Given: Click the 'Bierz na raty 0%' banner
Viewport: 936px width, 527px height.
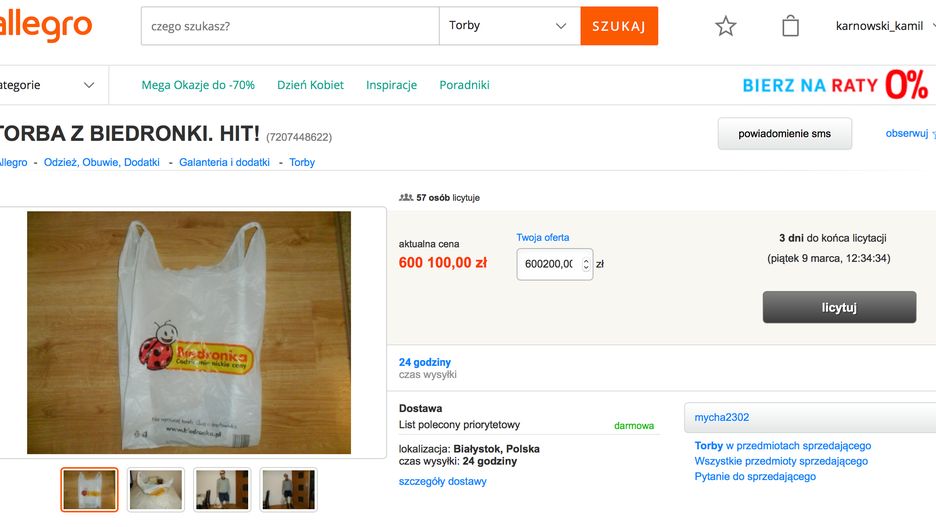Looking at the screenshot, I should [836, 86].
